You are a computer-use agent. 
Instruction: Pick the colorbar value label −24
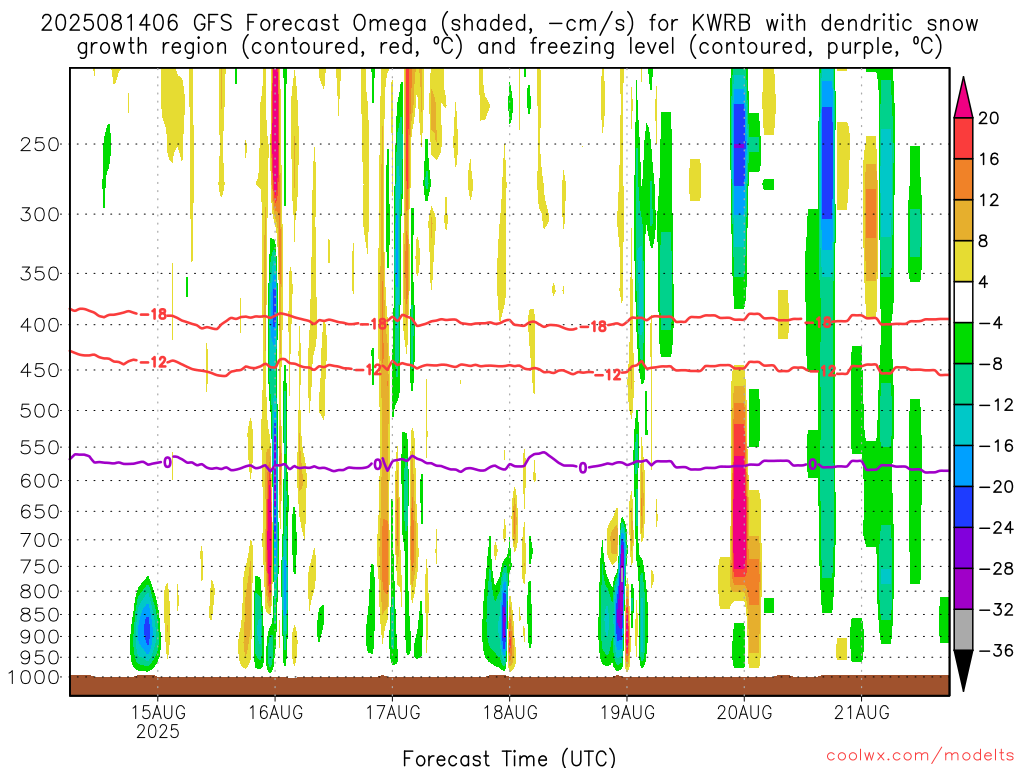click(x=996, y=528)
